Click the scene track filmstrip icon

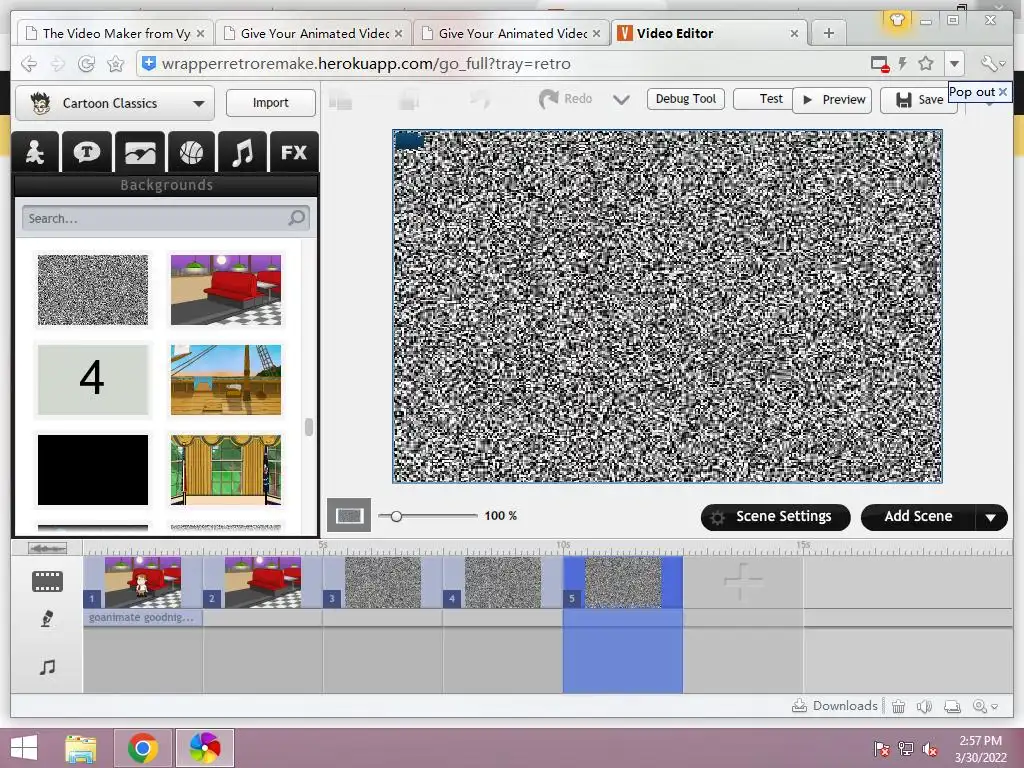[48, 581]
